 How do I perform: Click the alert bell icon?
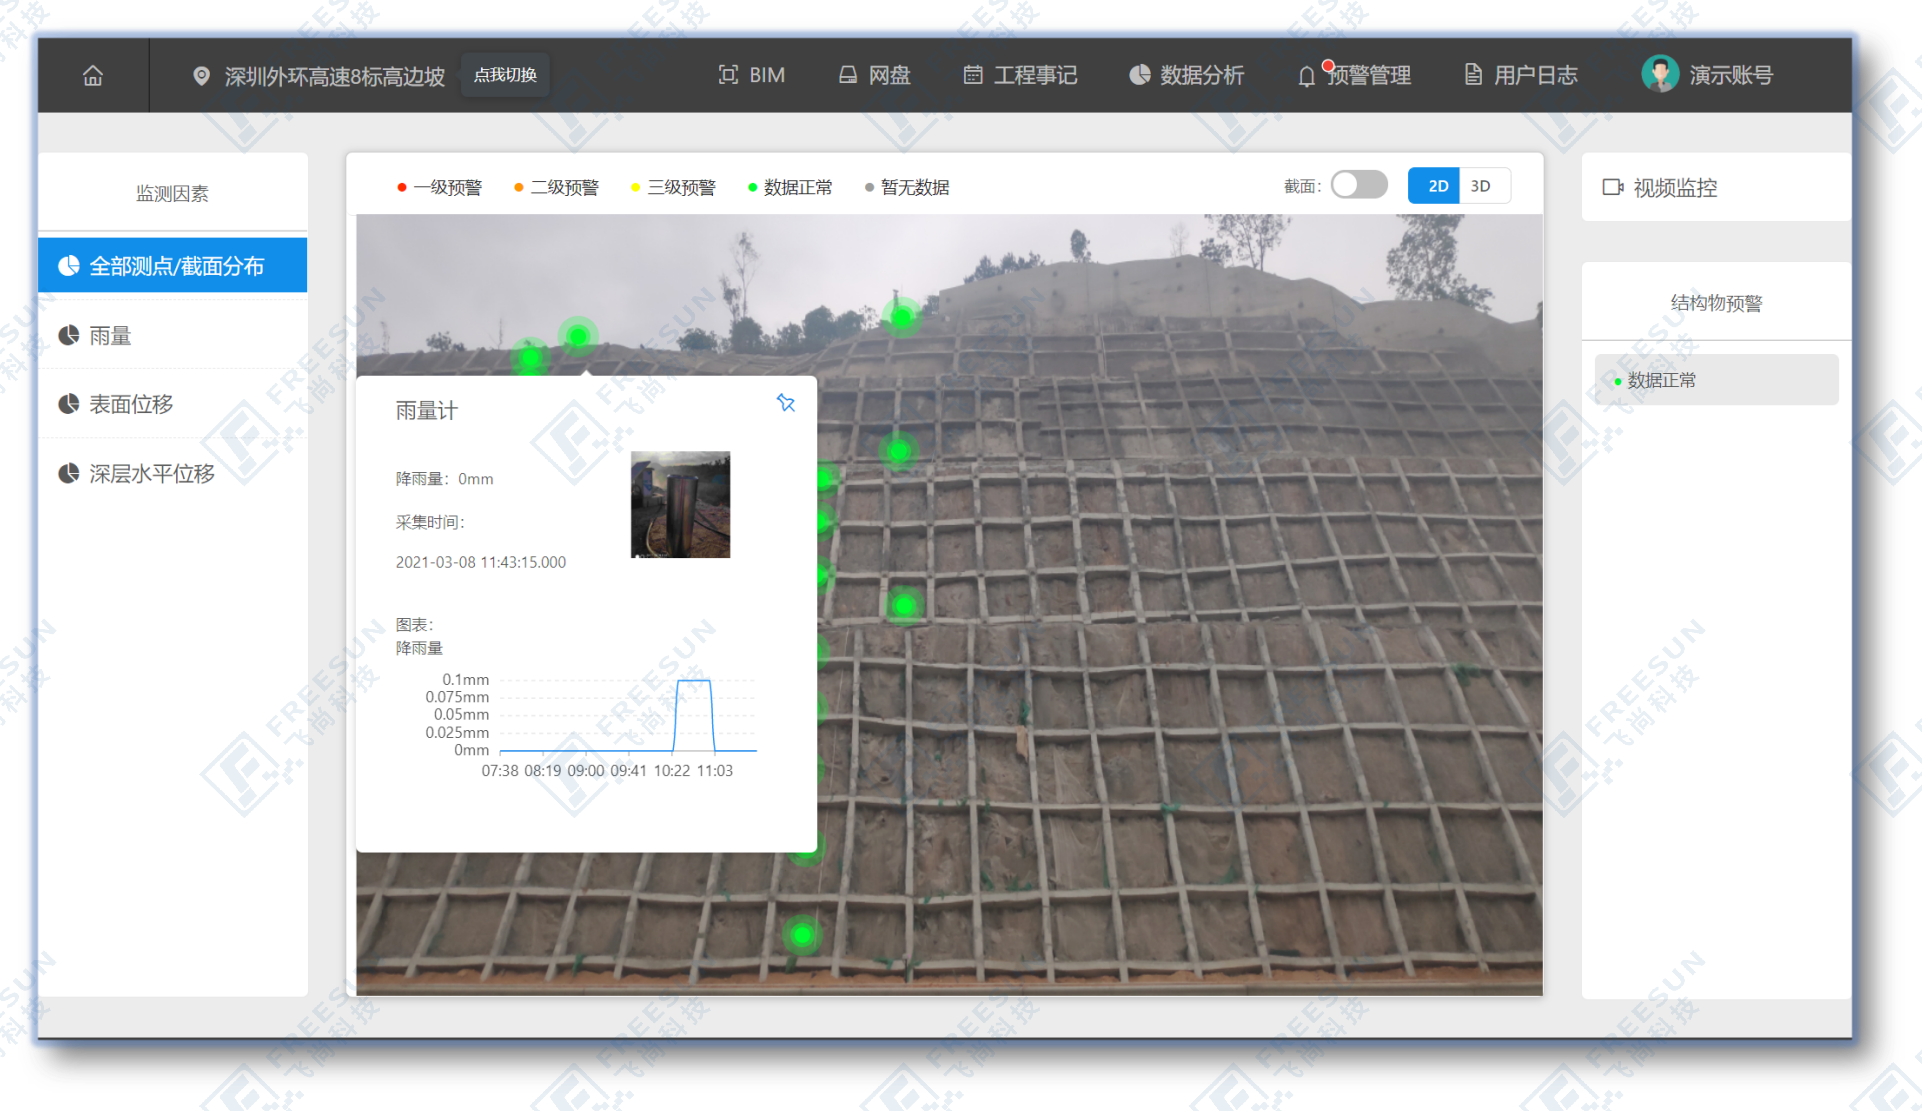1306,77
